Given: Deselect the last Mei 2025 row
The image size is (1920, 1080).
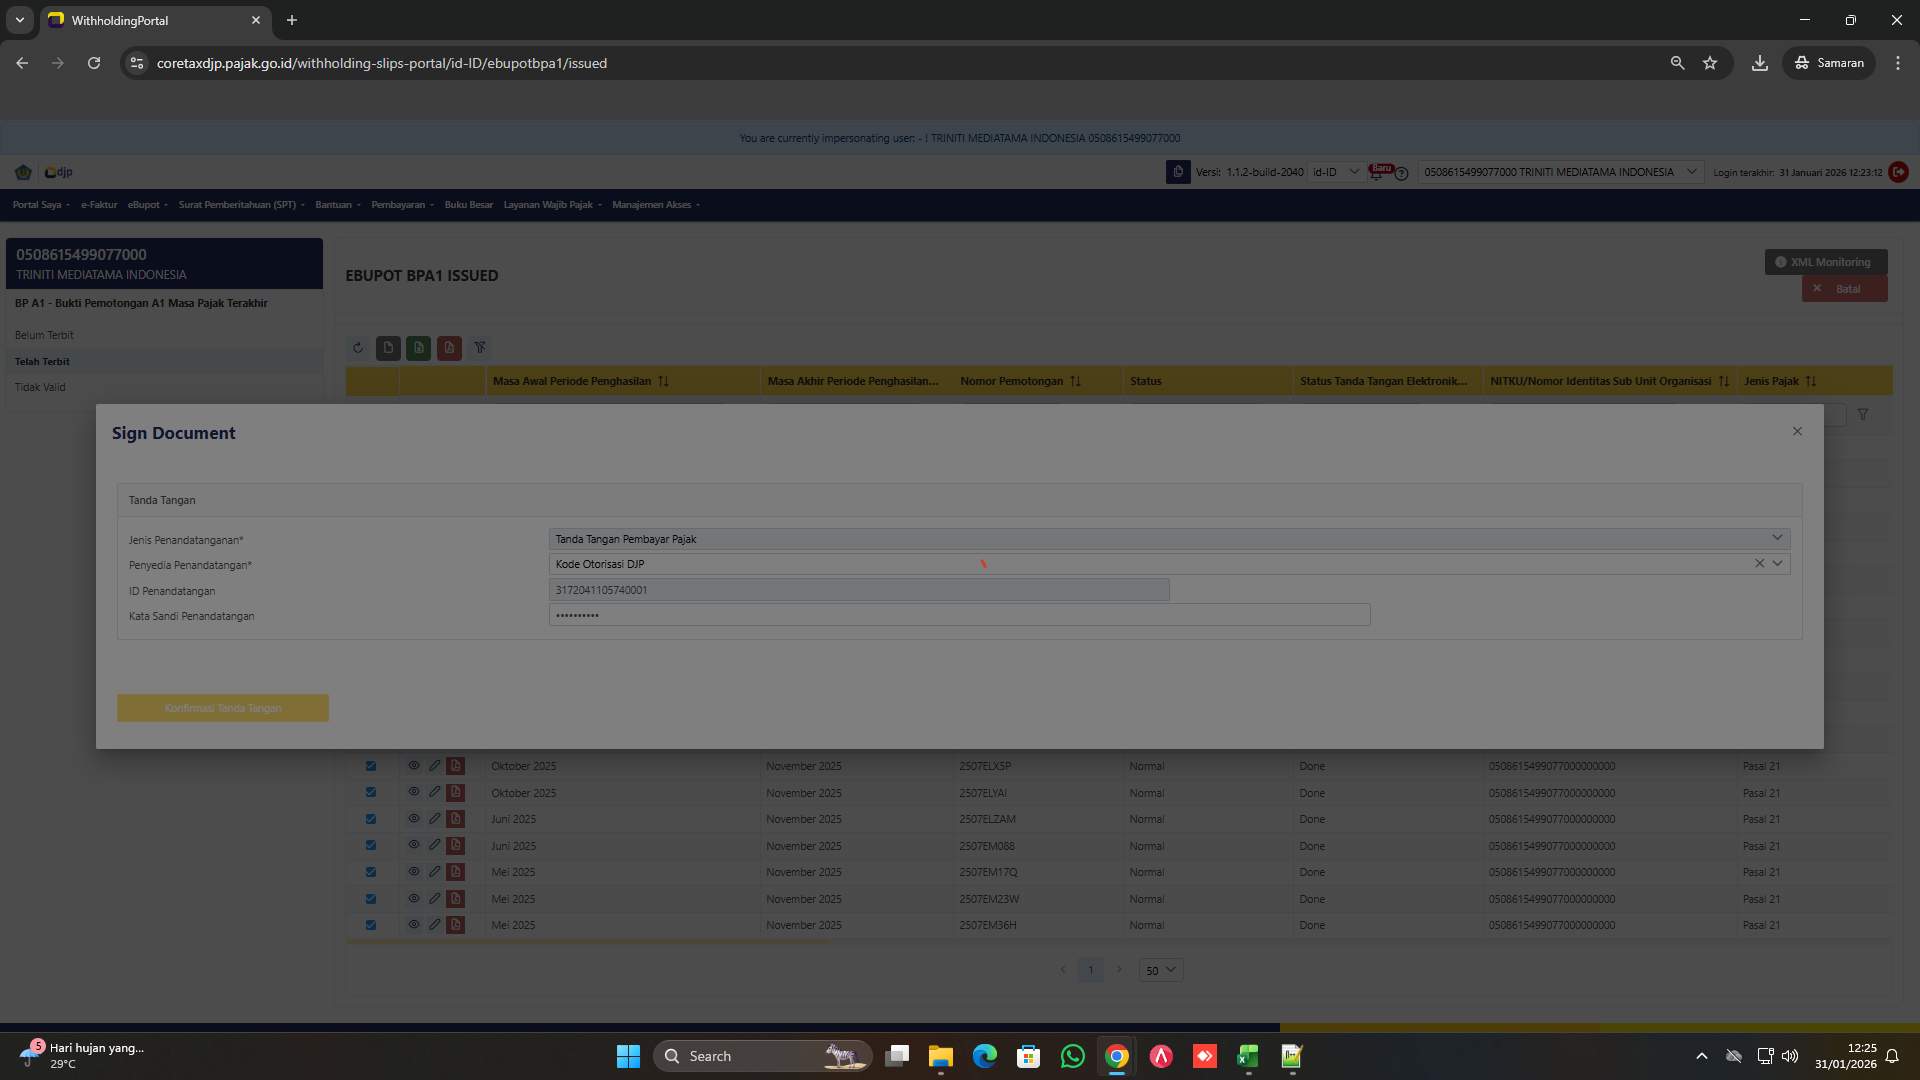Looking at the screenshot, I should (x=371, y=924).
